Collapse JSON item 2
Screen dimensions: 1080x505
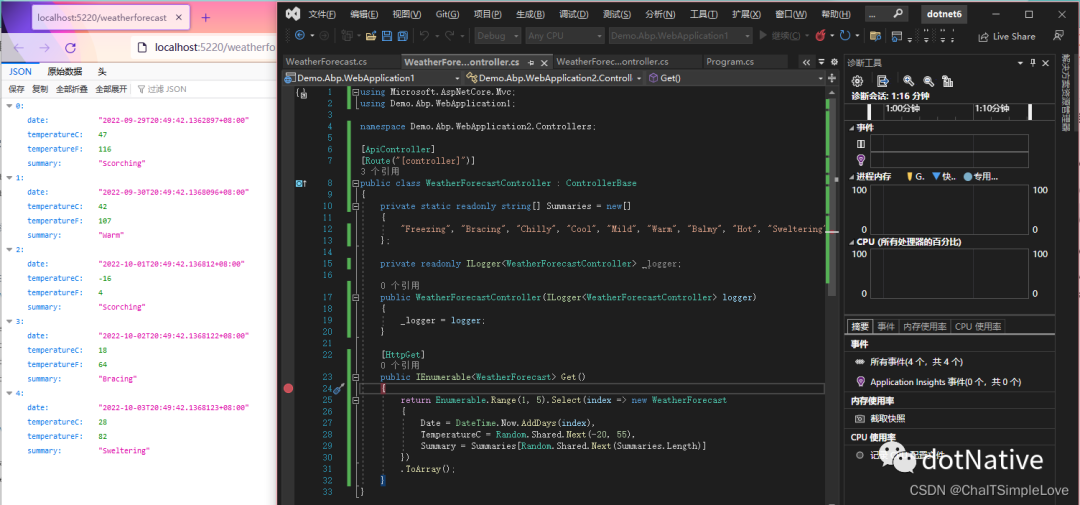[9, 249]
